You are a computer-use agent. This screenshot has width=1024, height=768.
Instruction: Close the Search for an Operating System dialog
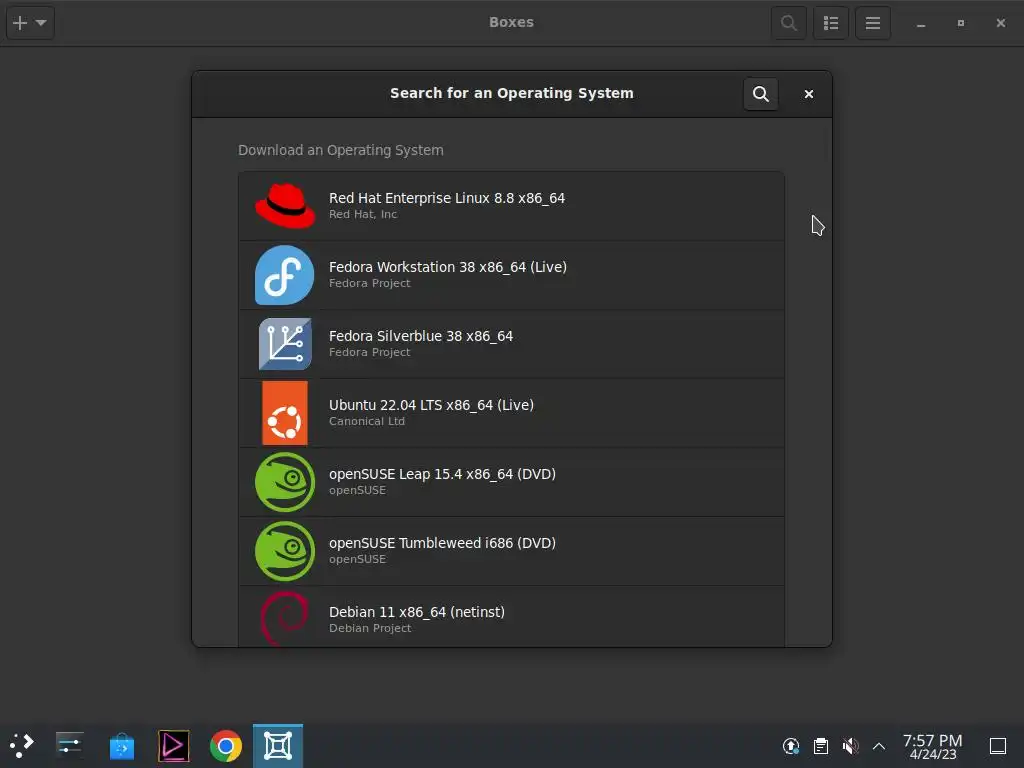tap(808, 94)
